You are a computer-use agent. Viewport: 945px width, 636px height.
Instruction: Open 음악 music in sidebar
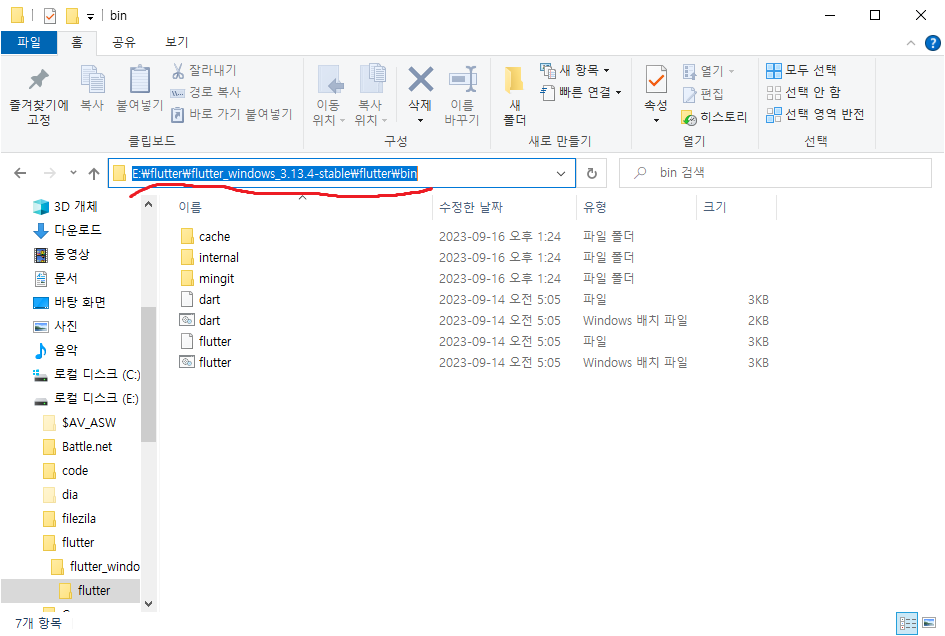point(55,350)
